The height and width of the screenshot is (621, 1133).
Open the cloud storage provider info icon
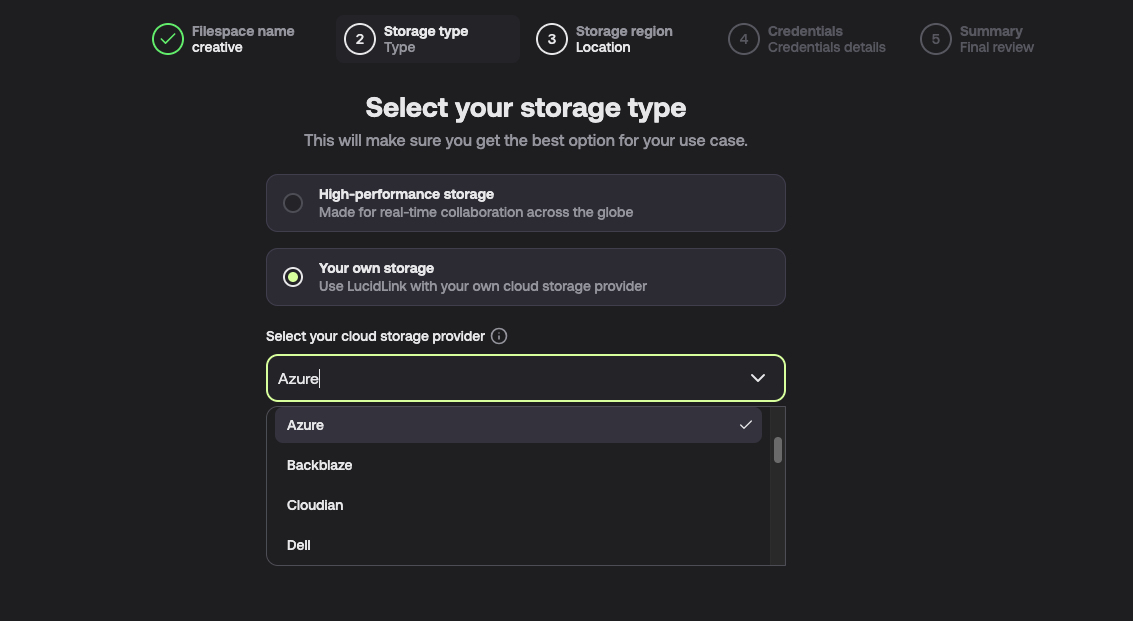click(x=499, y=336)
